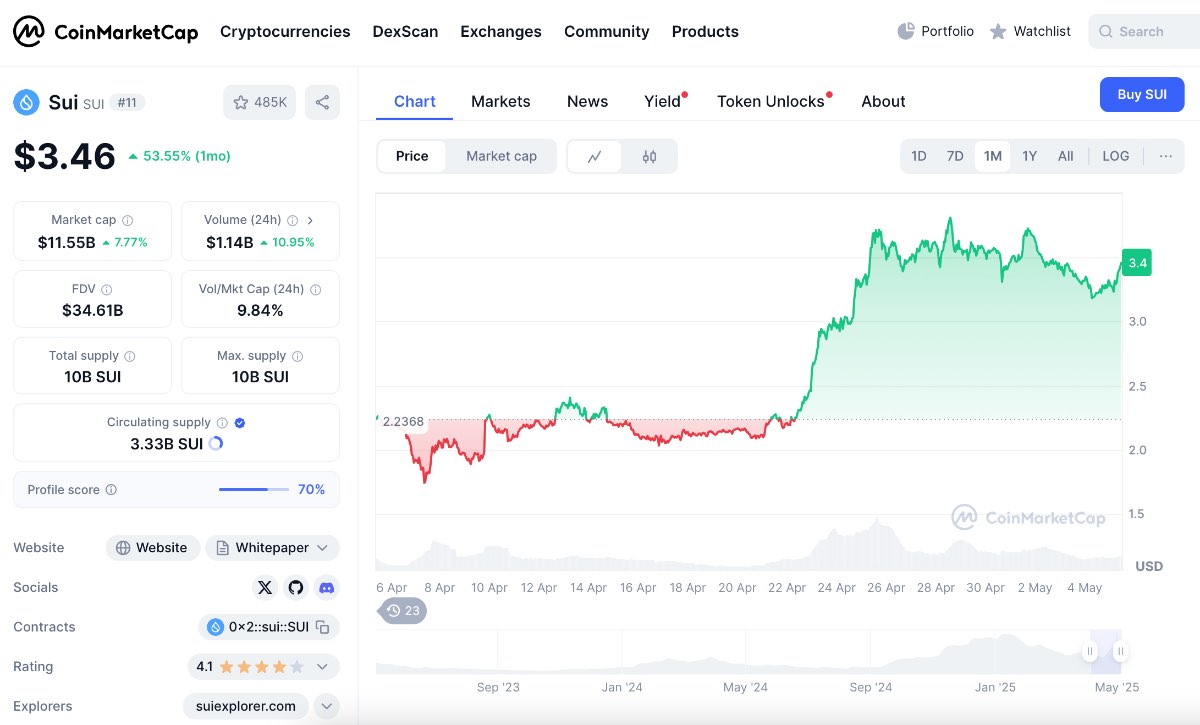Switch to the Yield tab
This screenshot has width=1200, height=725.
pyautogui.click(x=663, y=102)
